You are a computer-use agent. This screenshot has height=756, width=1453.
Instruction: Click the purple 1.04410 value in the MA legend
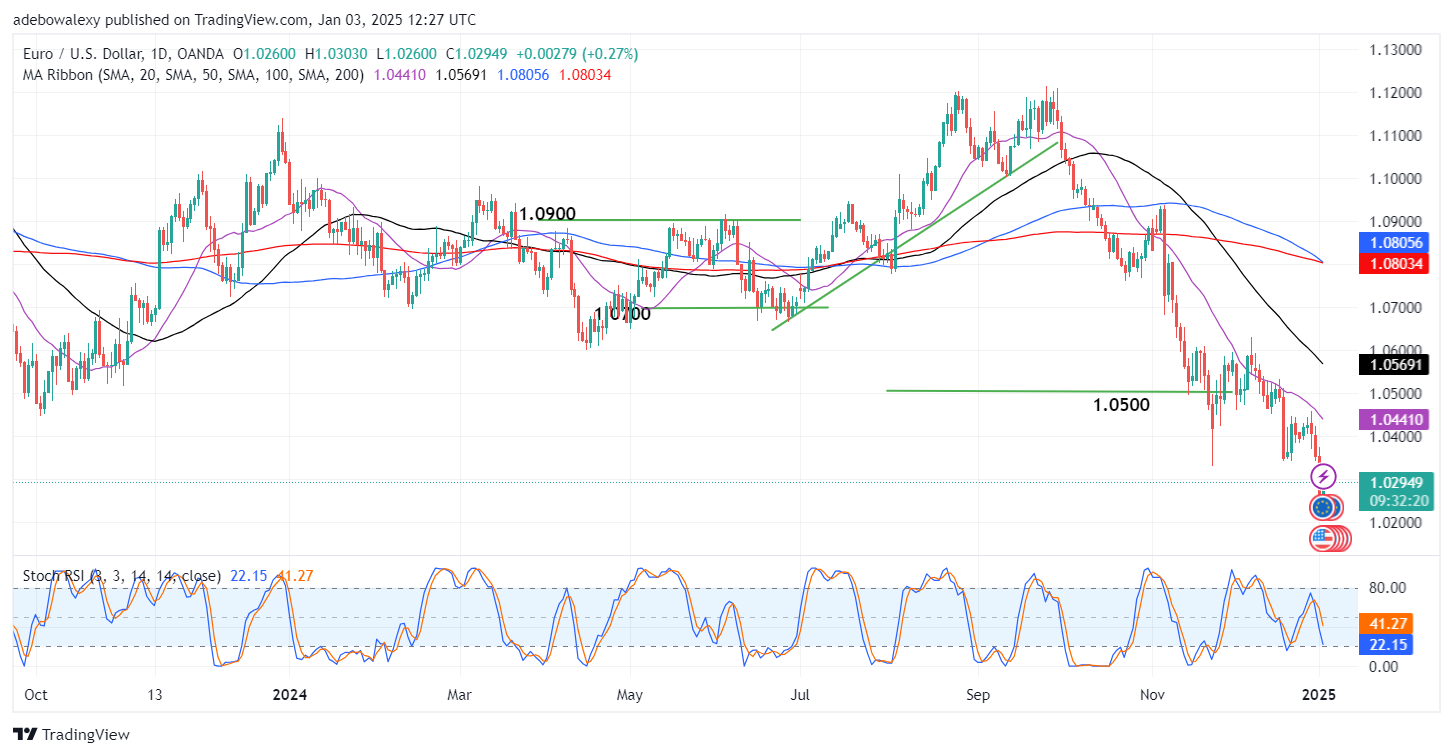coord(399,75)
